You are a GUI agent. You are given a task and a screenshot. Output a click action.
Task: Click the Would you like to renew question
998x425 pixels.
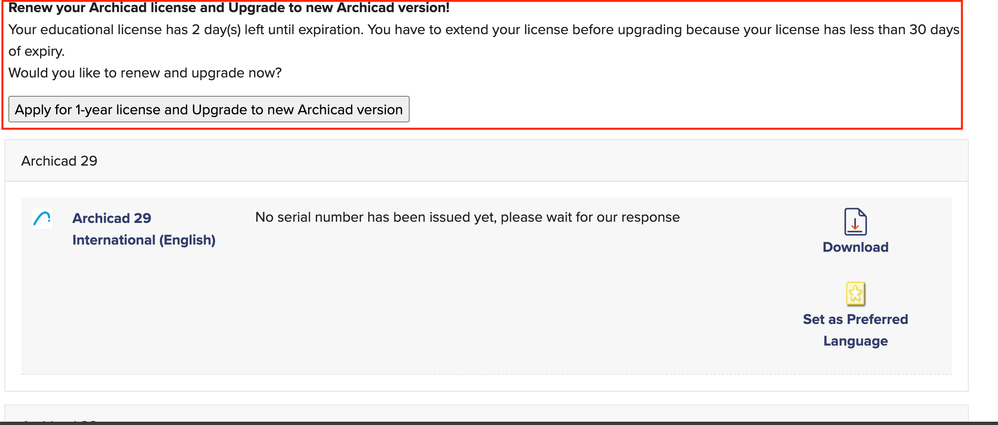click(x=145, y=73)
